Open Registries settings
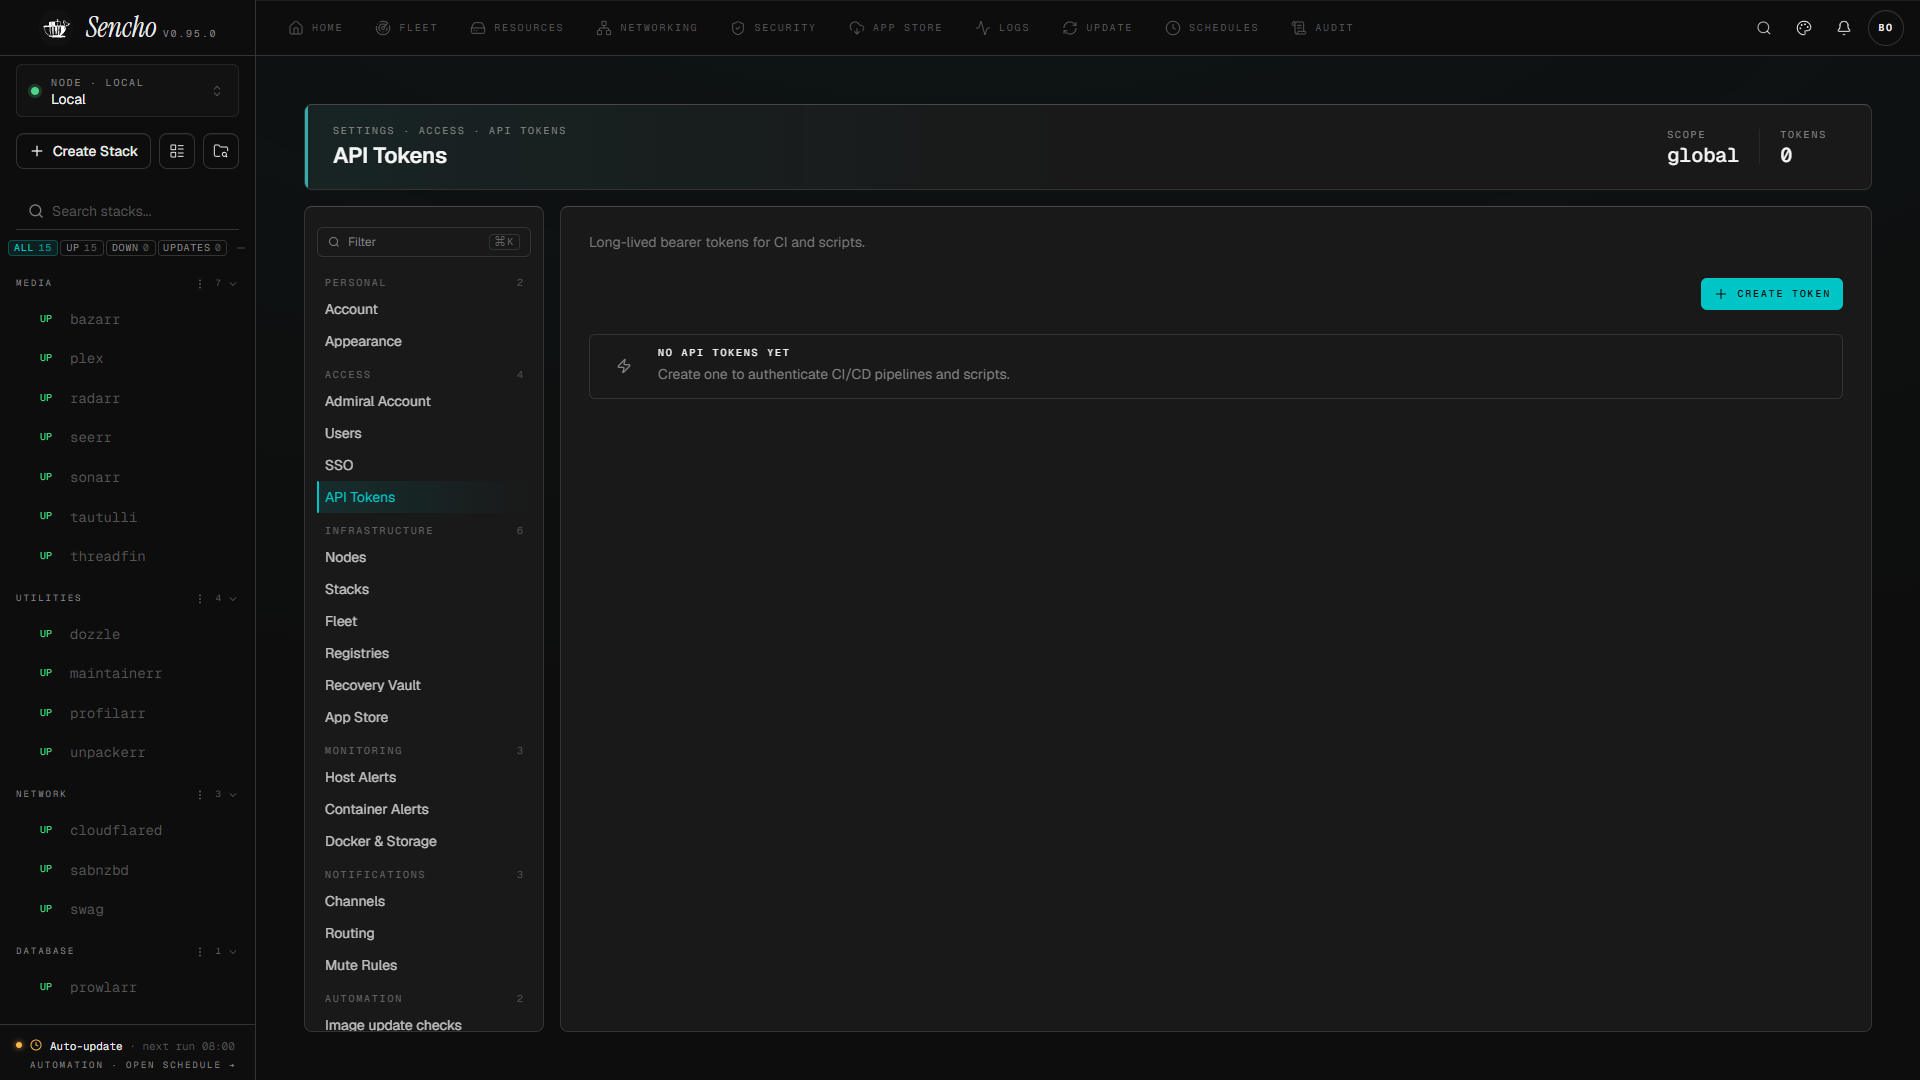 [424, 654]
